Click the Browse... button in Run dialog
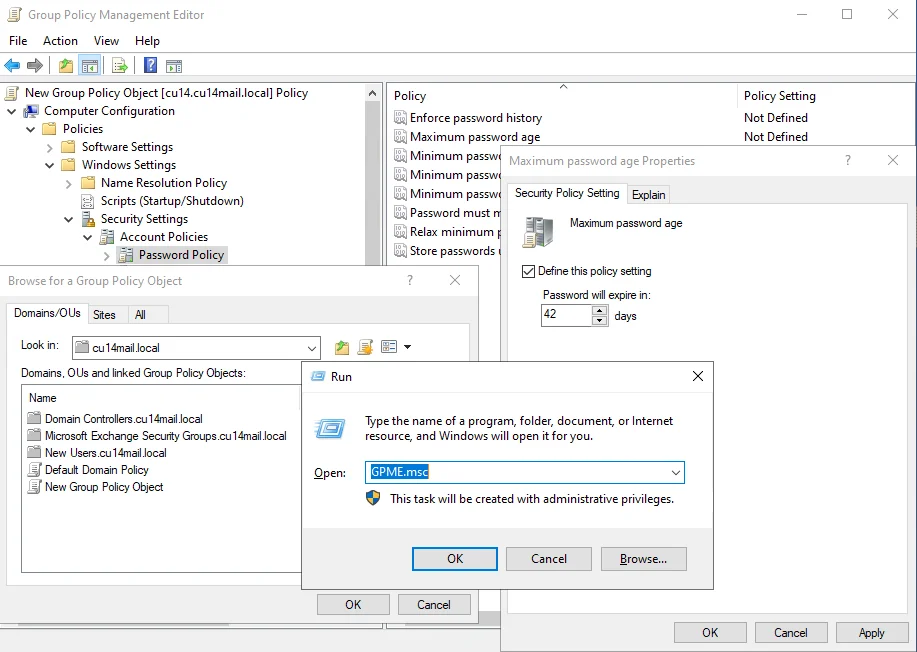Screen dimensions: 917x652 point(643,559)
